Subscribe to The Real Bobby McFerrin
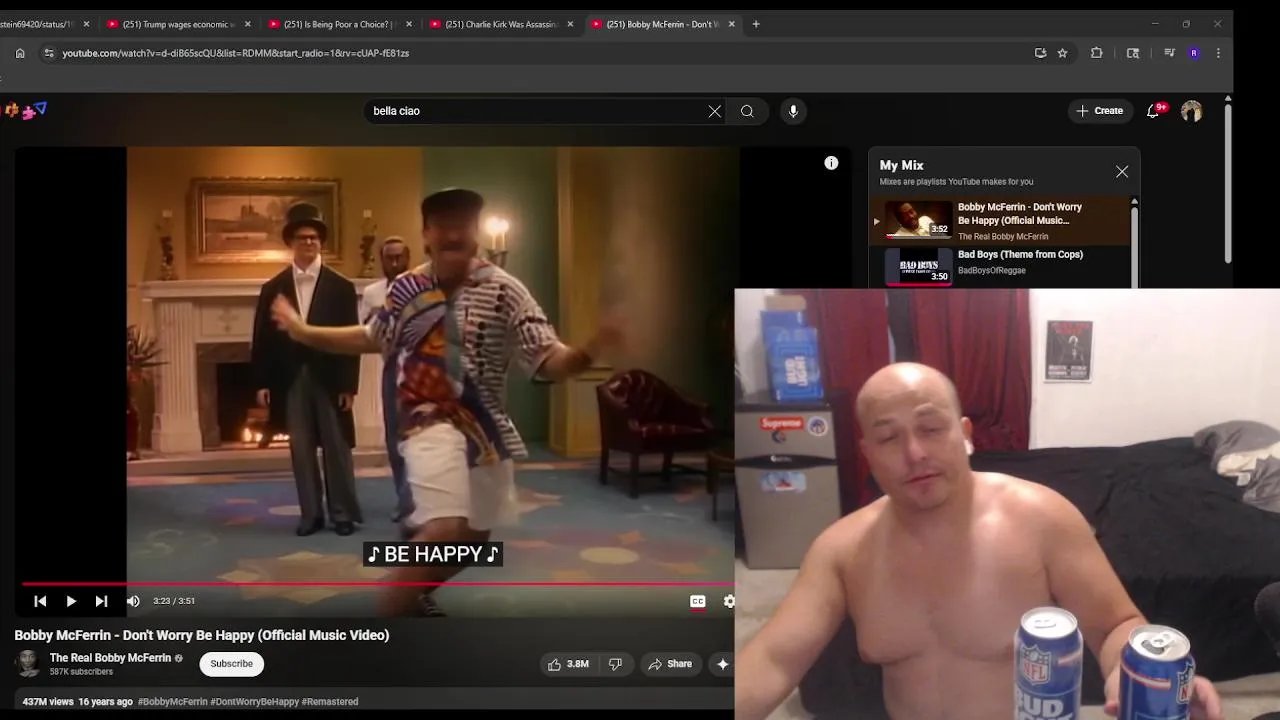 point(231,663)
